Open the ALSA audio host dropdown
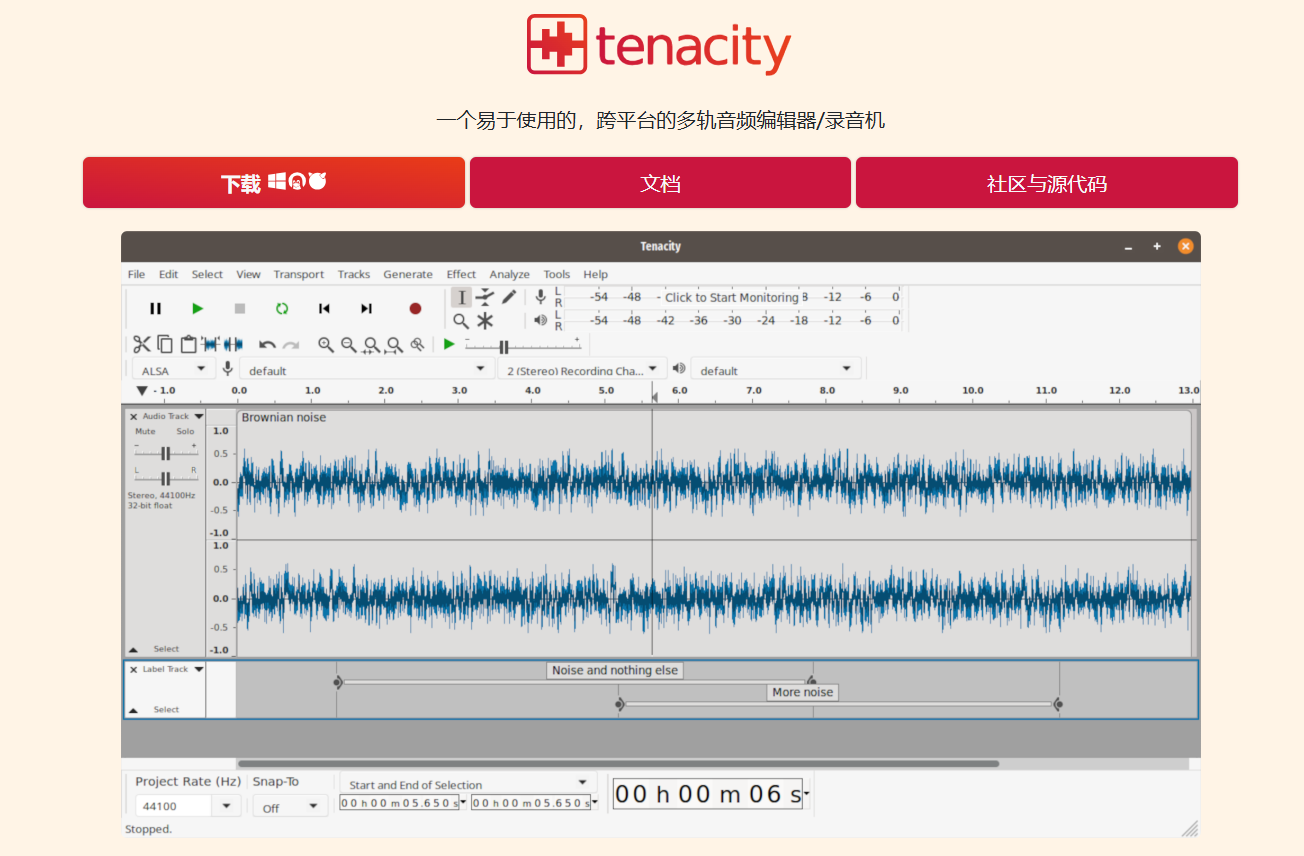Screen dimensions: 1304x856 click(172, 370)
